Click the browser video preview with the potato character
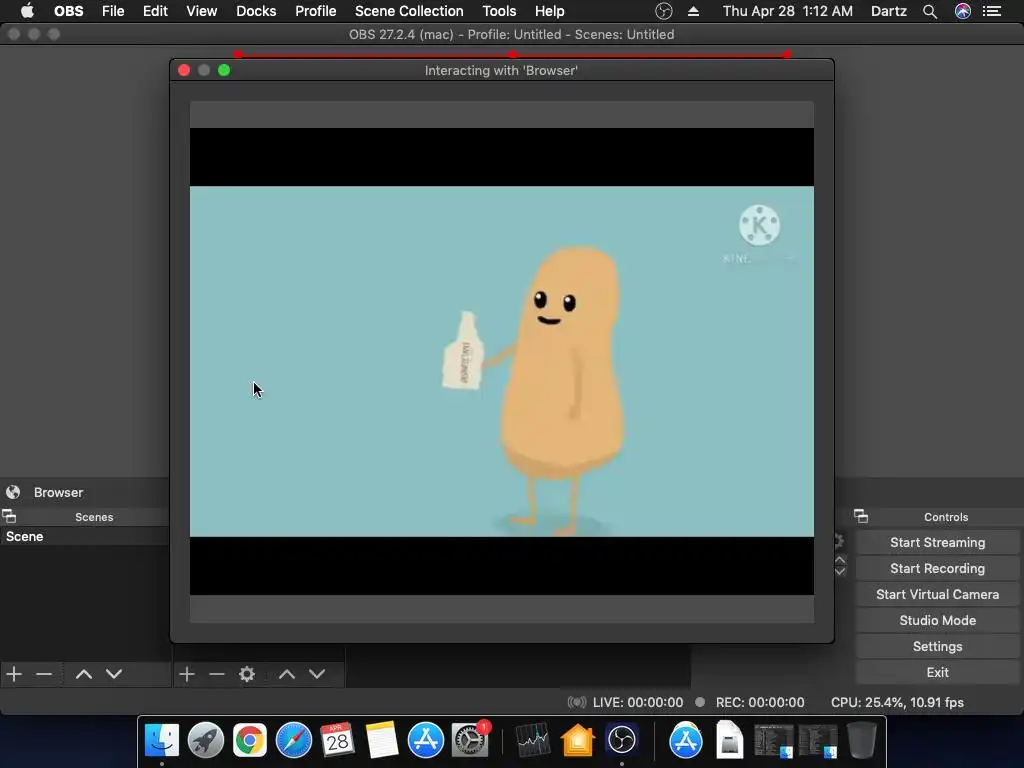Viewport: 1024px width, 768px height. [x=502, y=361]
